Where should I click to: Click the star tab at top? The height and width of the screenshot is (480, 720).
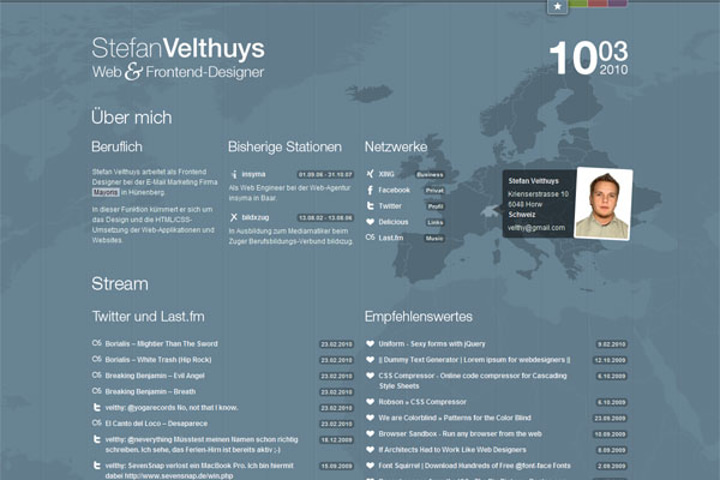click(557, 6)
